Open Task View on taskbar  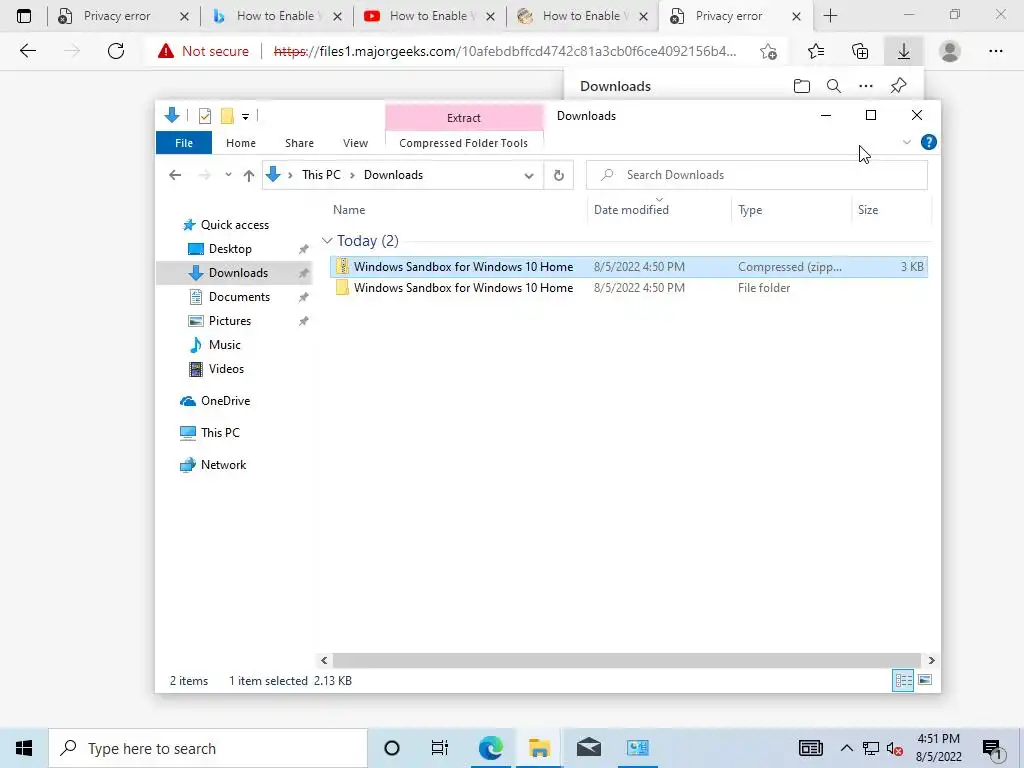tap(440, 748)
